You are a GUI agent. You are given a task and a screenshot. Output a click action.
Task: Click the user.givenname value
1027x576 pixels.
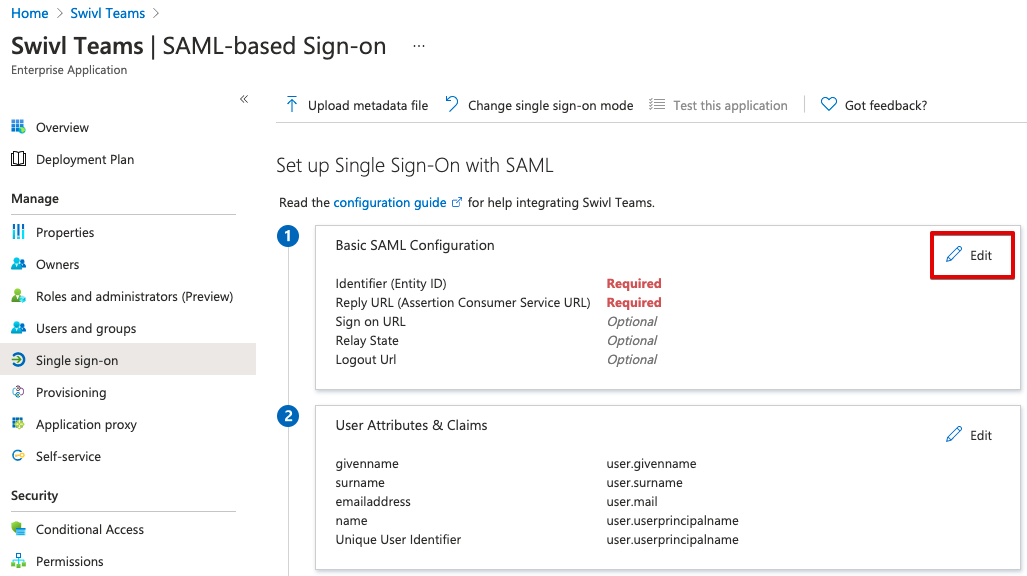(651, 463)
